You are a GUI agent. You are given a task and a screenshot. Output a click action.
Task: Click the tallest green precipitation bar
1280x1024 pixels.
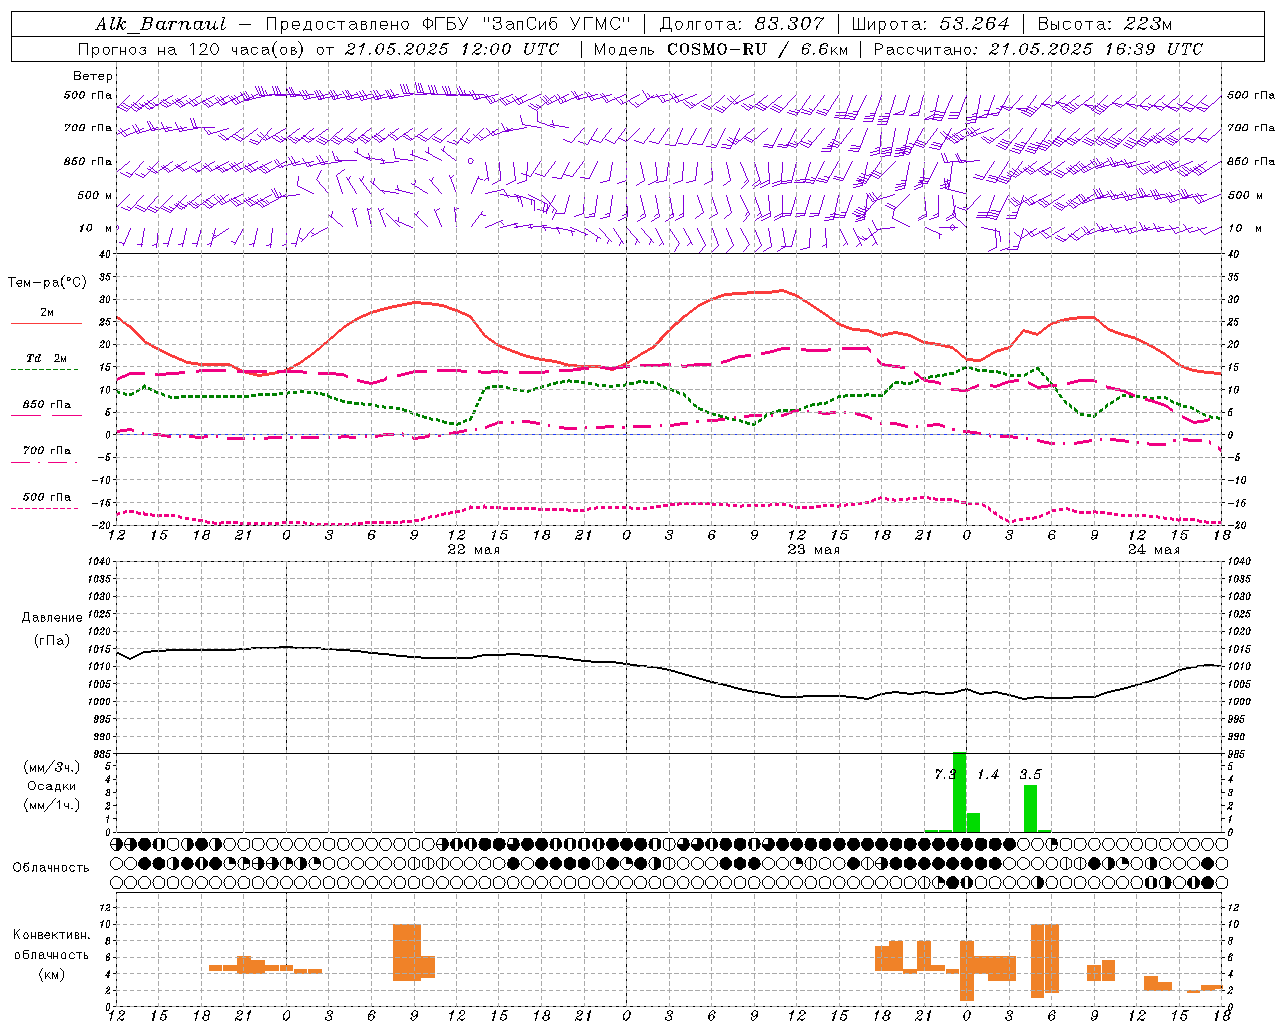point(959,792)
